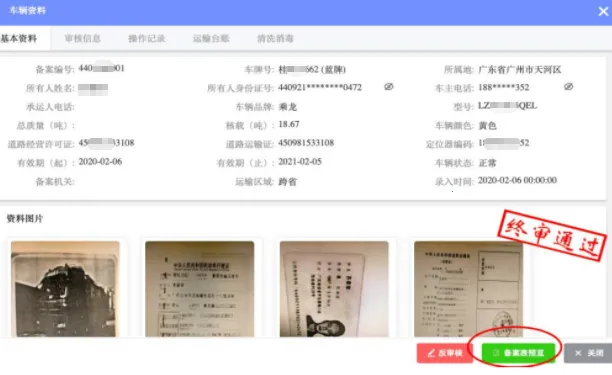Close the 车辆资料 dialog with the X
This screenshot has height=375, width=612.
pos(603,11)
